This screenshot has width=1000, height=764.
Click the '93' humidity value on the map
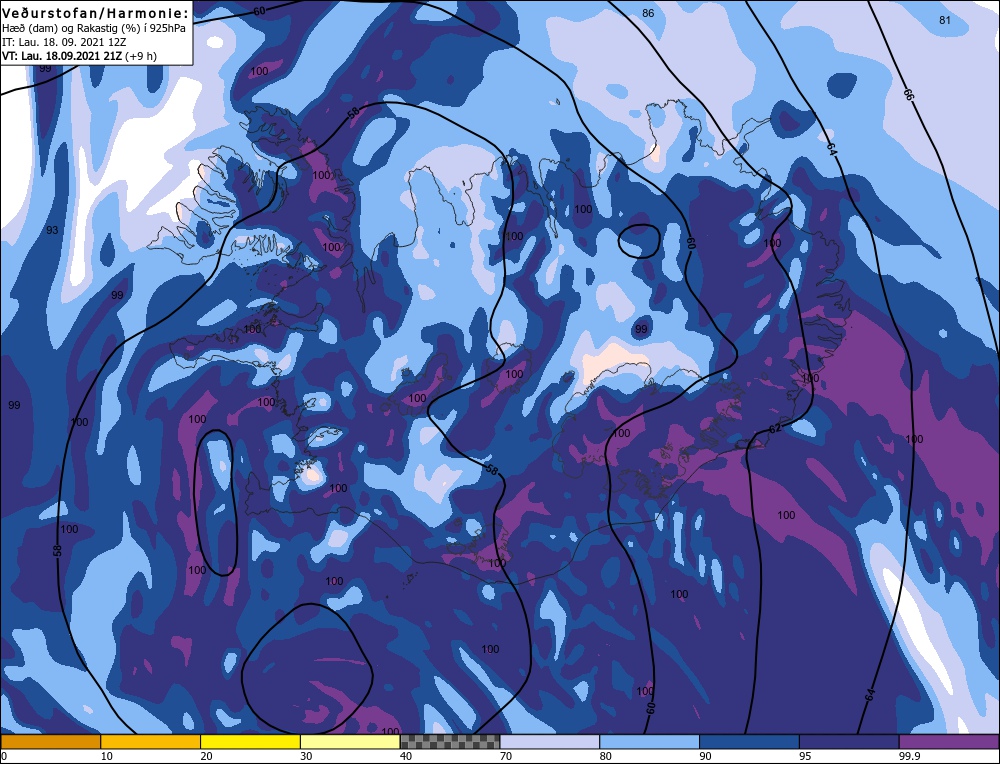(x=52, y=230)
